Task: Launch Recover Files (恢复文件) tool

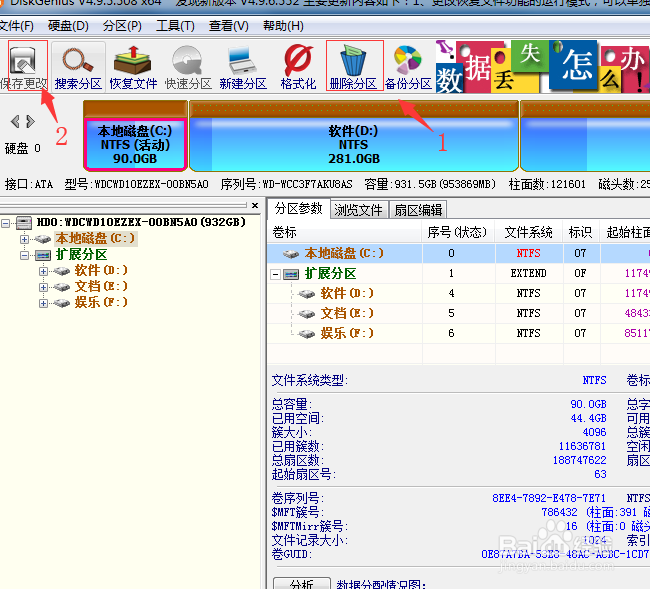Action: tap(133, 66)
